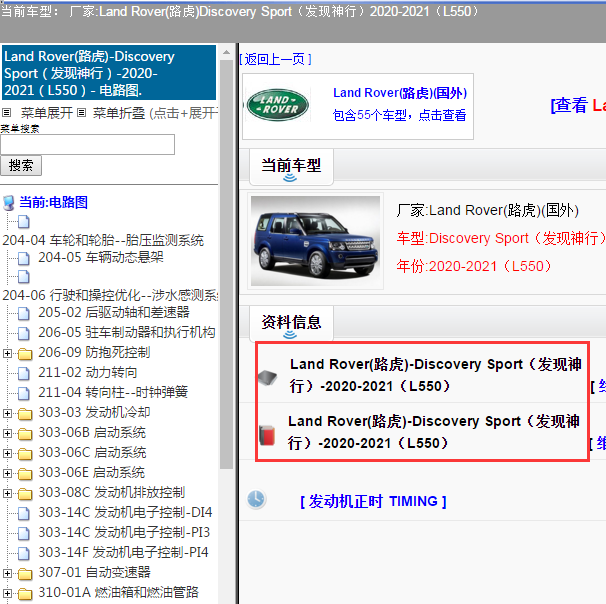Click page icon for 206-05 驻车制动器和执行机构
606x604 pixels.
[24, 333]
